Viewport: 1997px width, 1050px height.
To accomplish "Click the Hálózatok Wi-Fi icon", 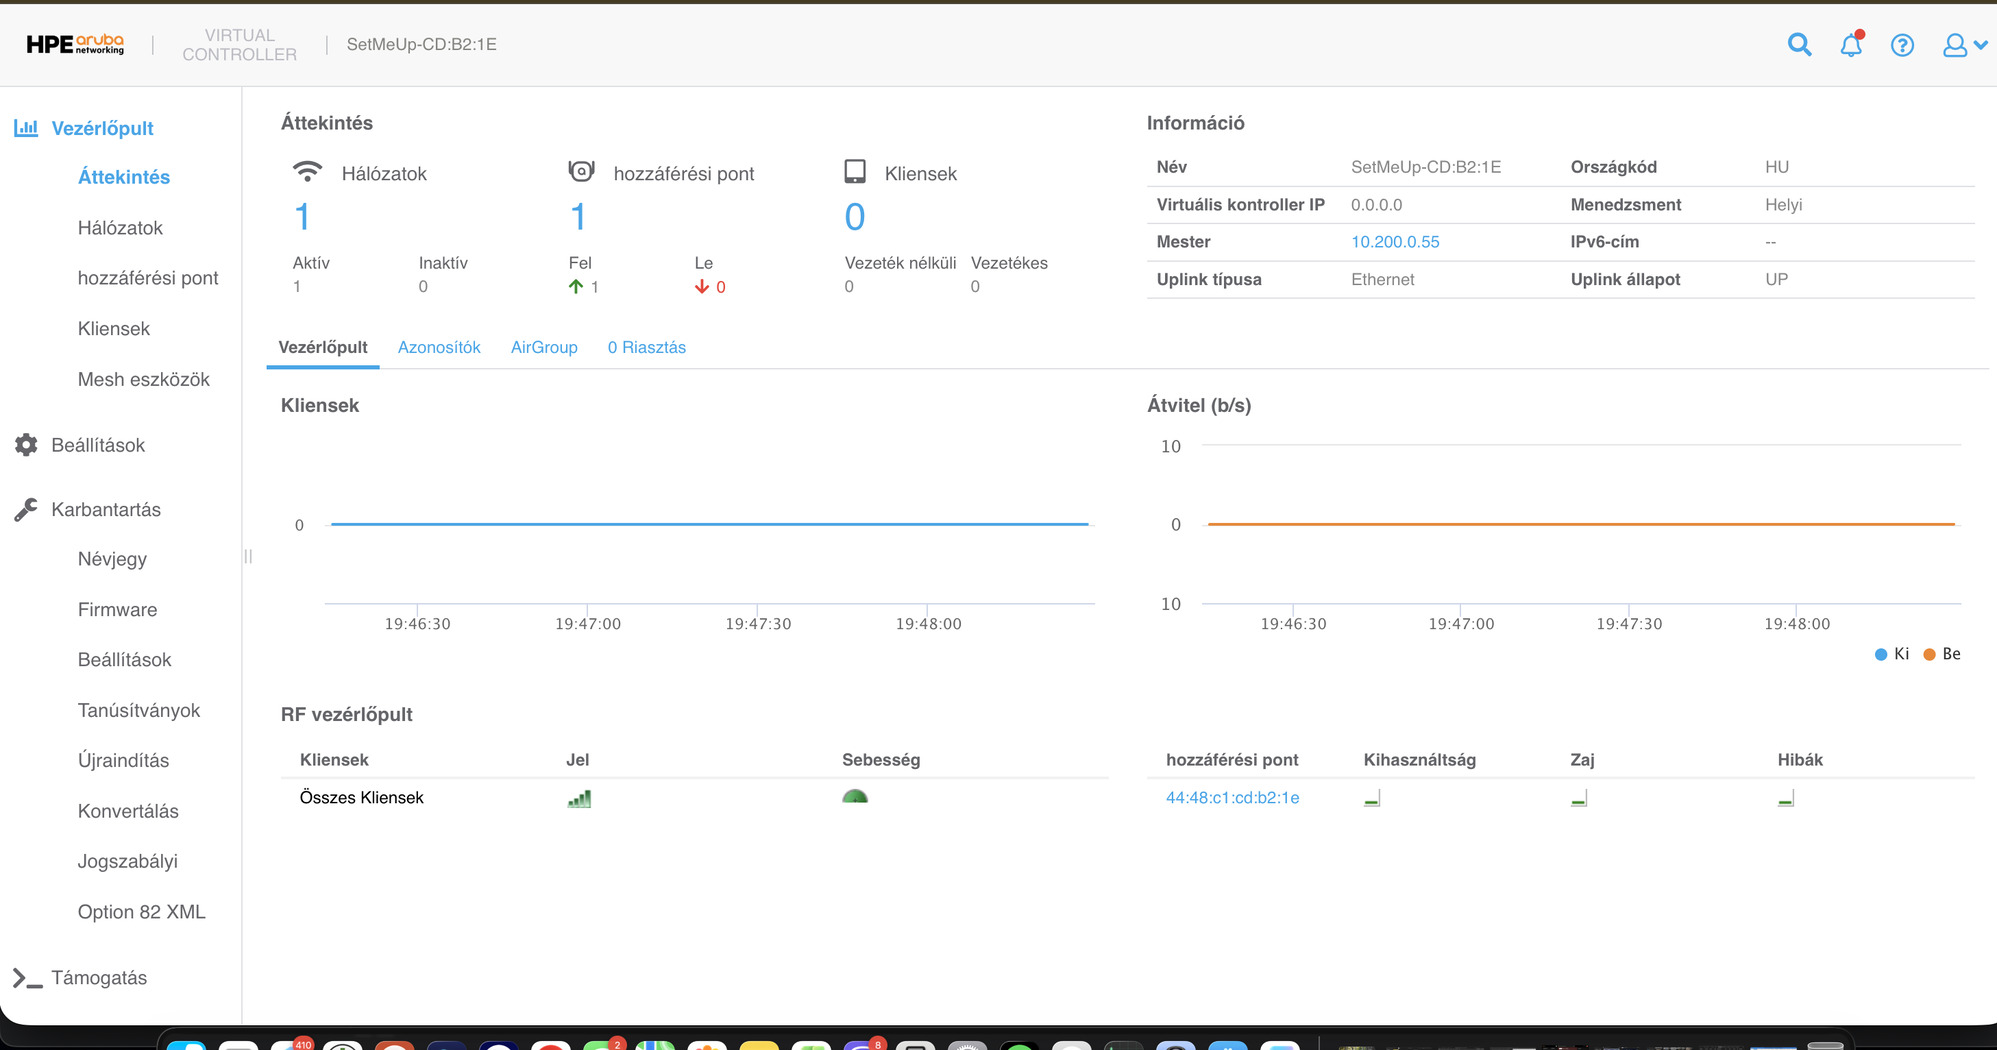I will click(307, 172).
